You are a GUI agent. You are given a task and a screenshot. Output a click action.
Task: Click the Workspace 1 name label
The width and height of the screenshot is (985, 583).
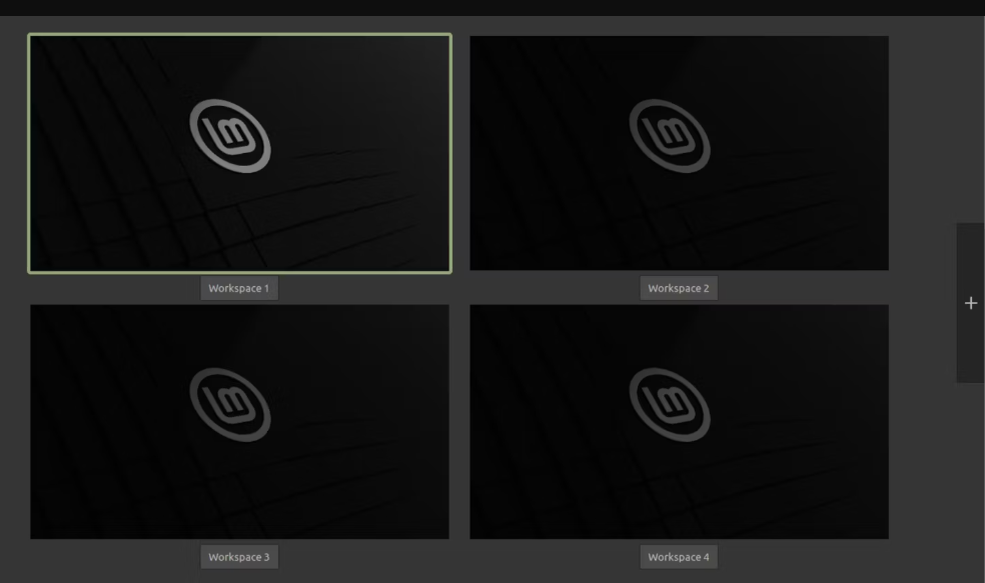239,288
